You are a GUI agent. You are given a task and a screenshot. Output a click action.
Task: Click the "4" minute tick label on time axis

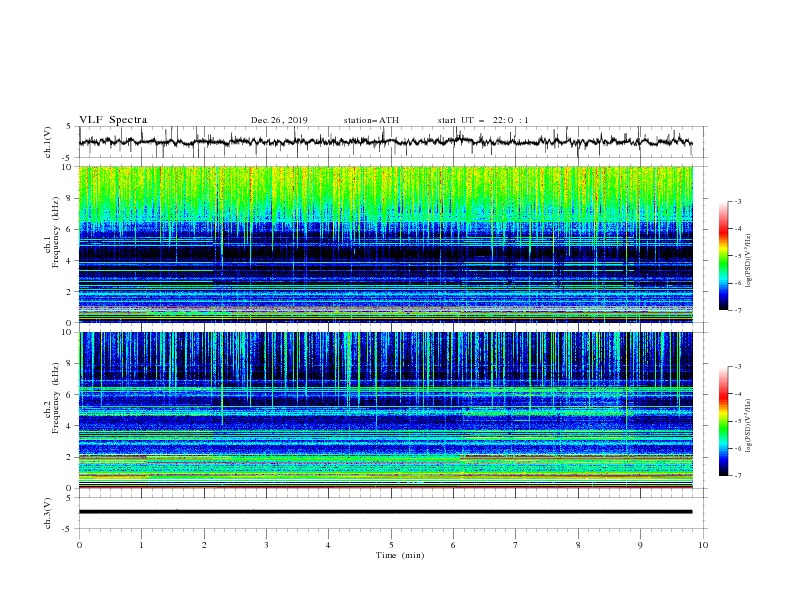click(328, 545)
